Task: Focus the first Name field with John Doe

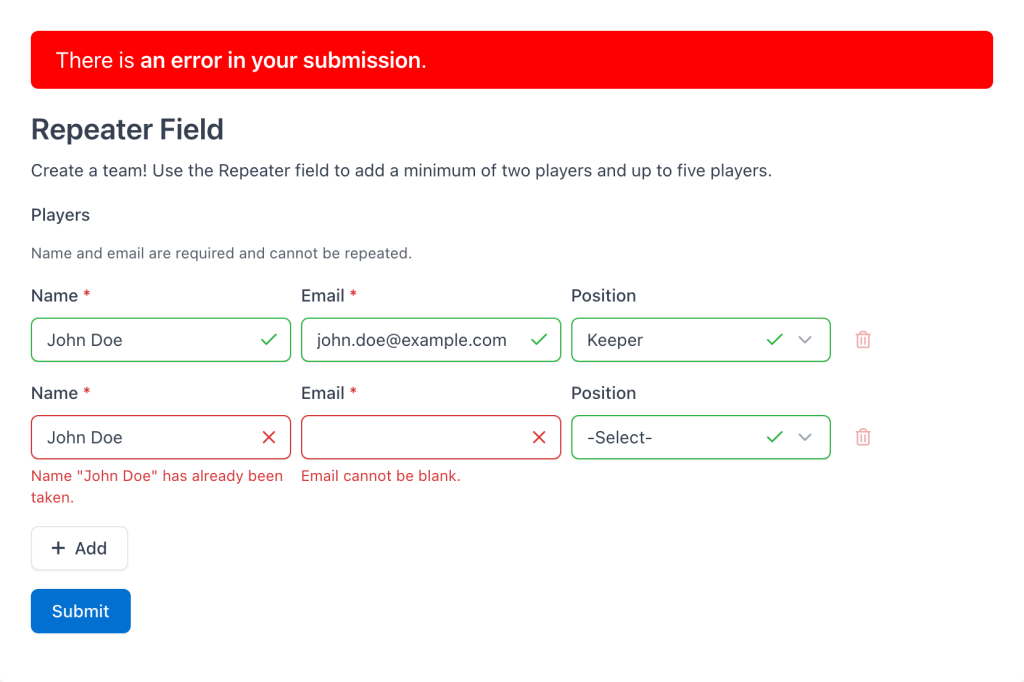Action: (161, 340)
